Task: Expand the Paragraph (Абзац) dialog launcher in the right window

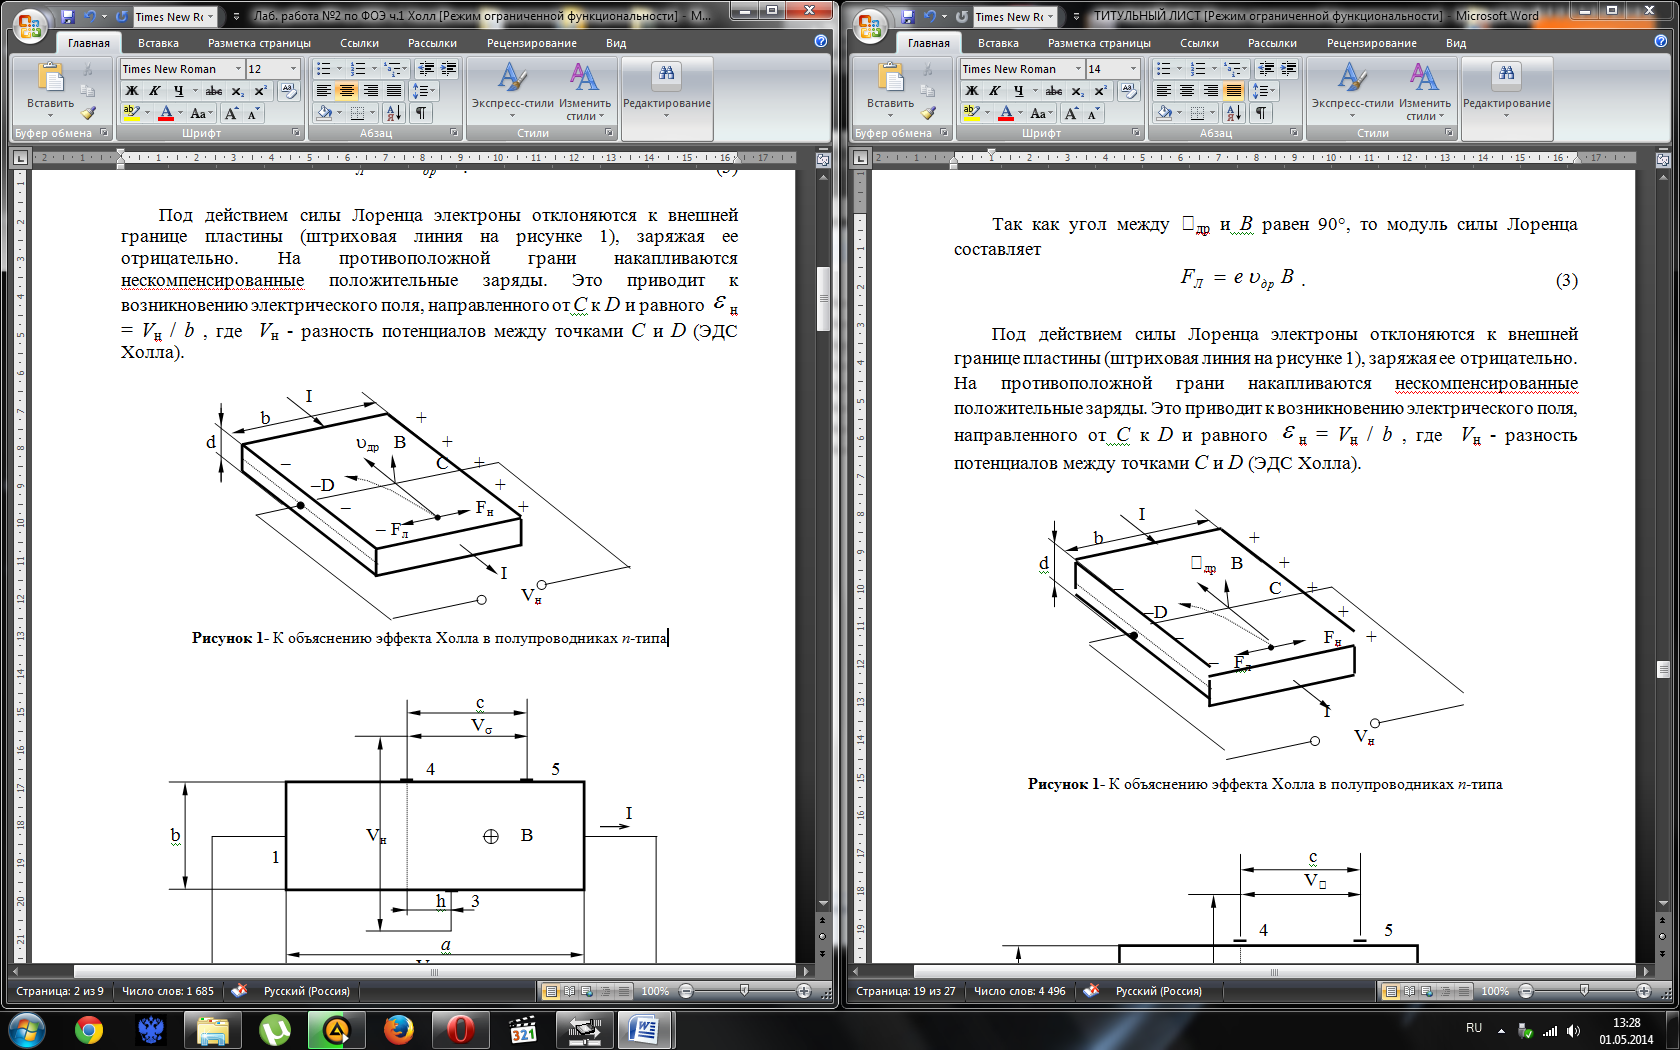Action: click(1294, 133)
